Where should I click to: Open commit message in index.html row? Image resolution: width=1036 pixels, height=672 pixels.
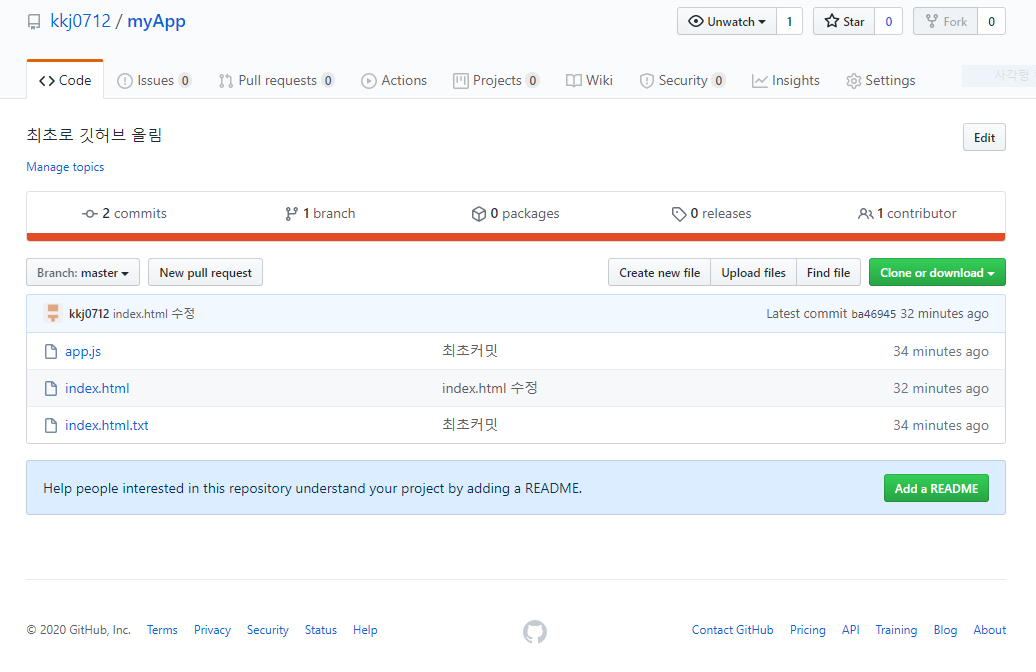pyautogui.click(x=490, y=388)
